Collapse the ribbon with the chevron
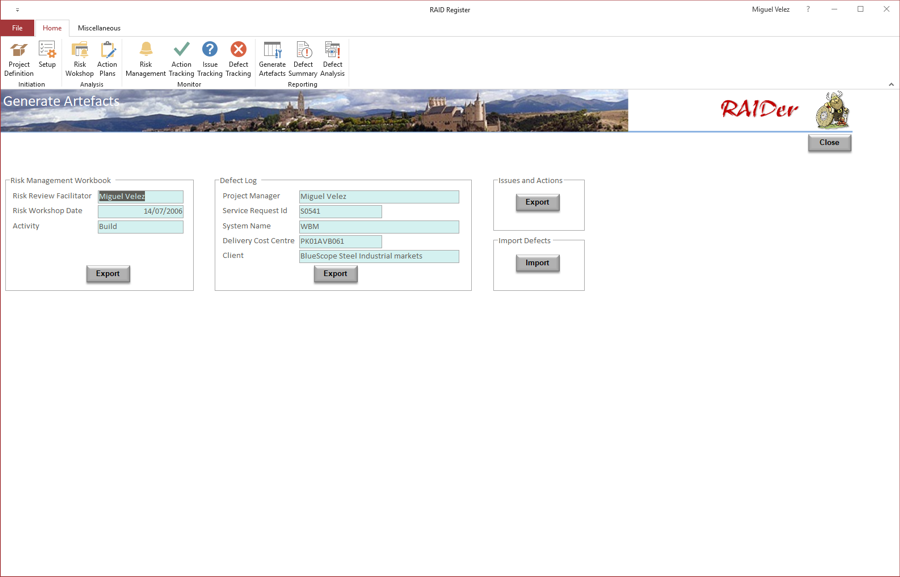900x577 pixels. pos(891,84)
